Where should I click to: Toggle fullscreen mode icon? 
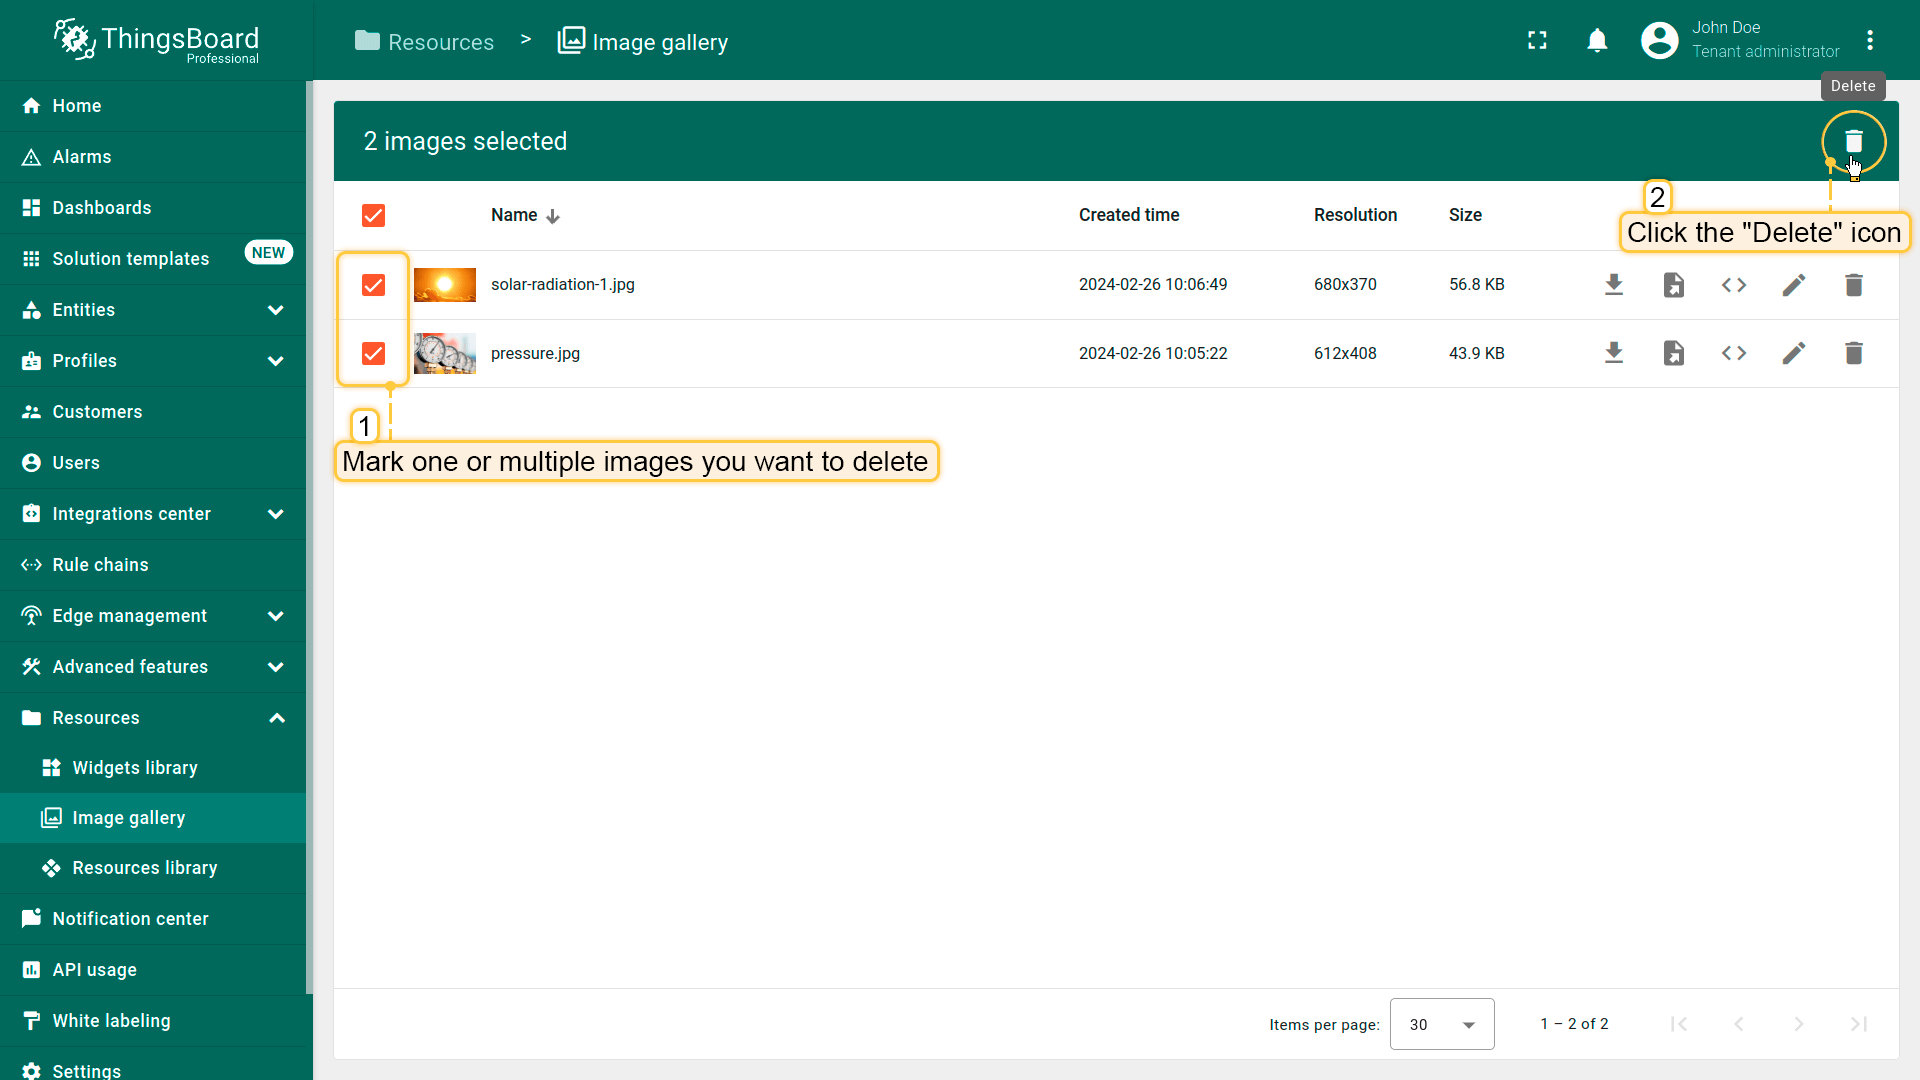tap(1537, 40)
